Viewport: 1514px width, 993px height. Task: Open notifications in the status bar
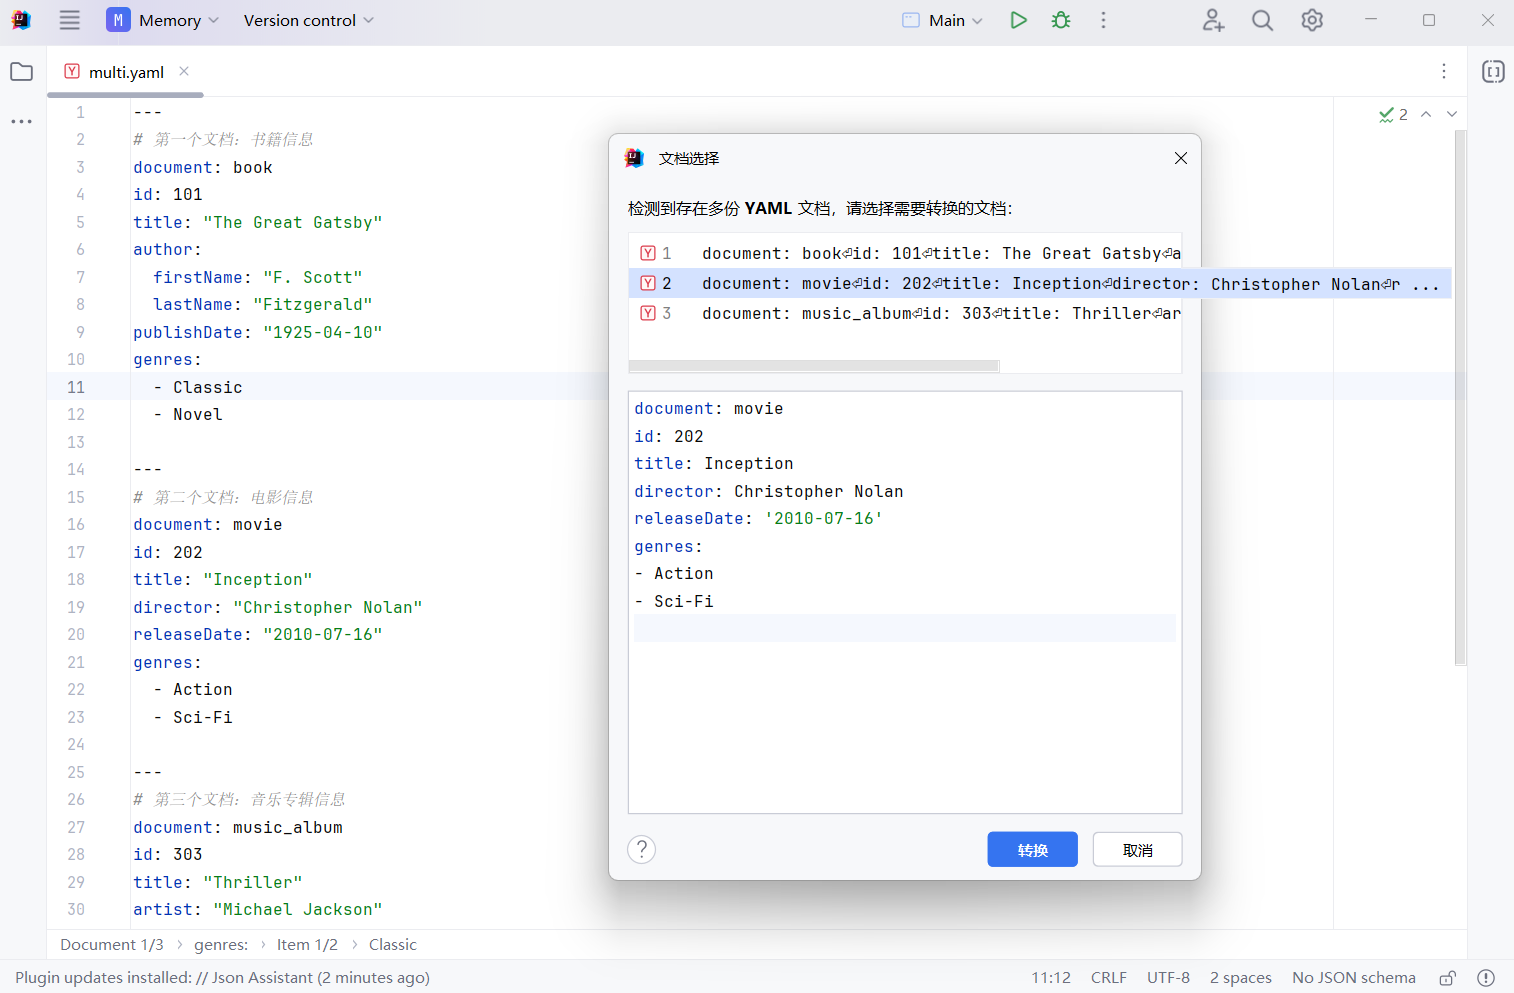[x=1486, y=978]
